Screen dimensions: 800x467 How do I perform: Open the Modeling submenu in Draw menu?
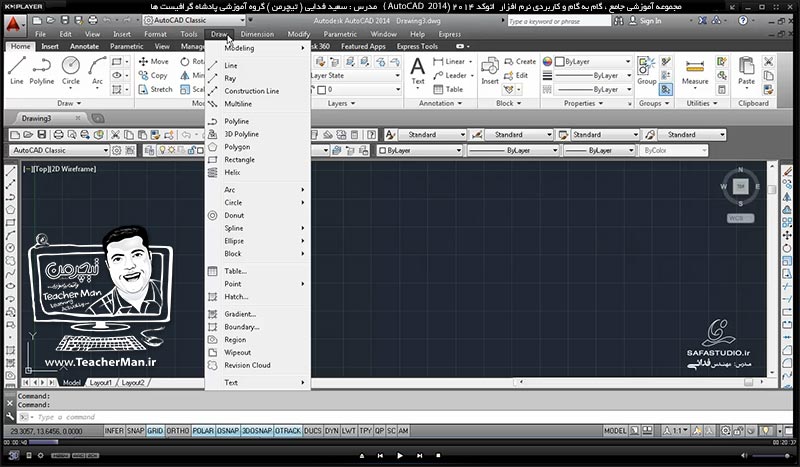[x=258, y=48]
